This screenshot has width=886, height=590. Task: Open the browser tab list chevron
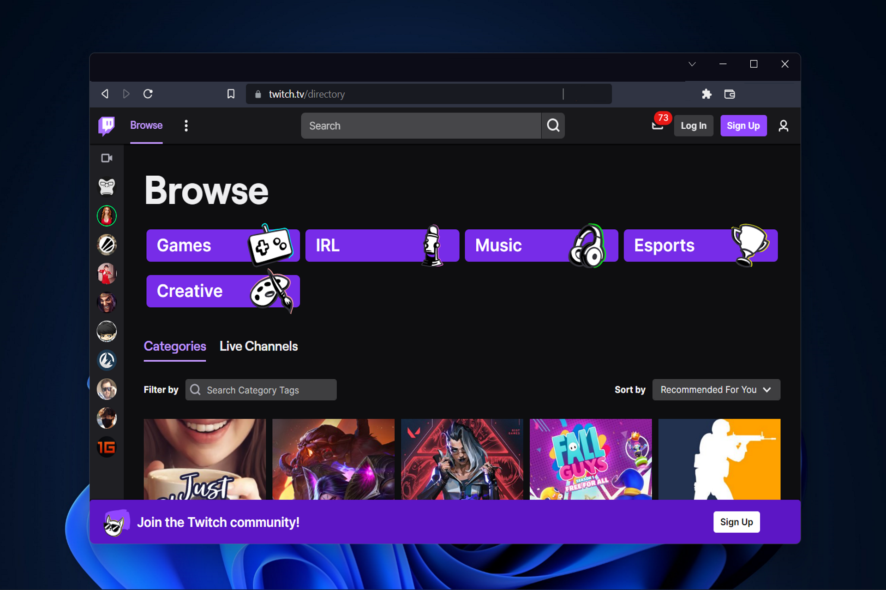coord(692,64)
